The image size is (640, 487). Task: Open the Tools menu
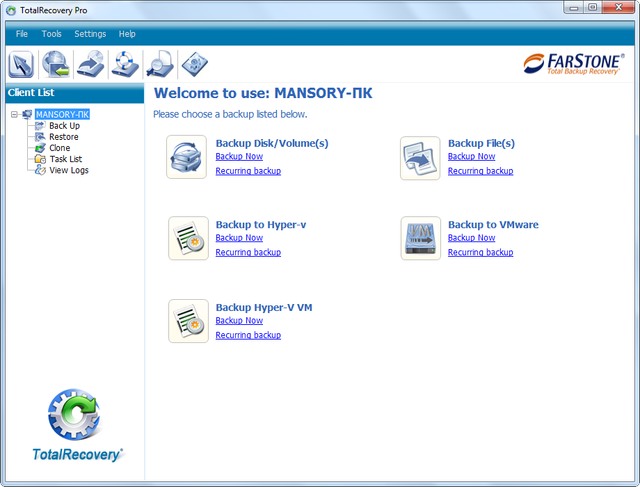pos(51,34)
